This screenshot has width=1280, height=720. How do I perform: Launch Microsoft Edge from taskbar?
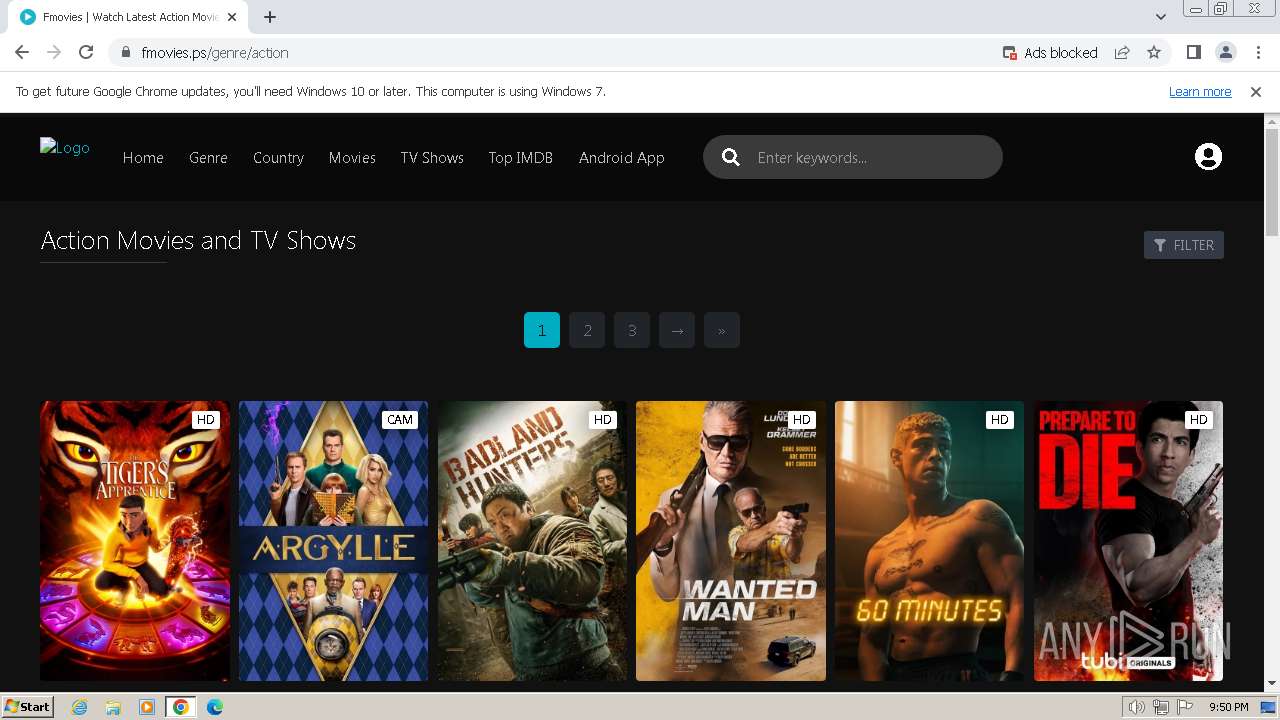[x=215, y=707]
